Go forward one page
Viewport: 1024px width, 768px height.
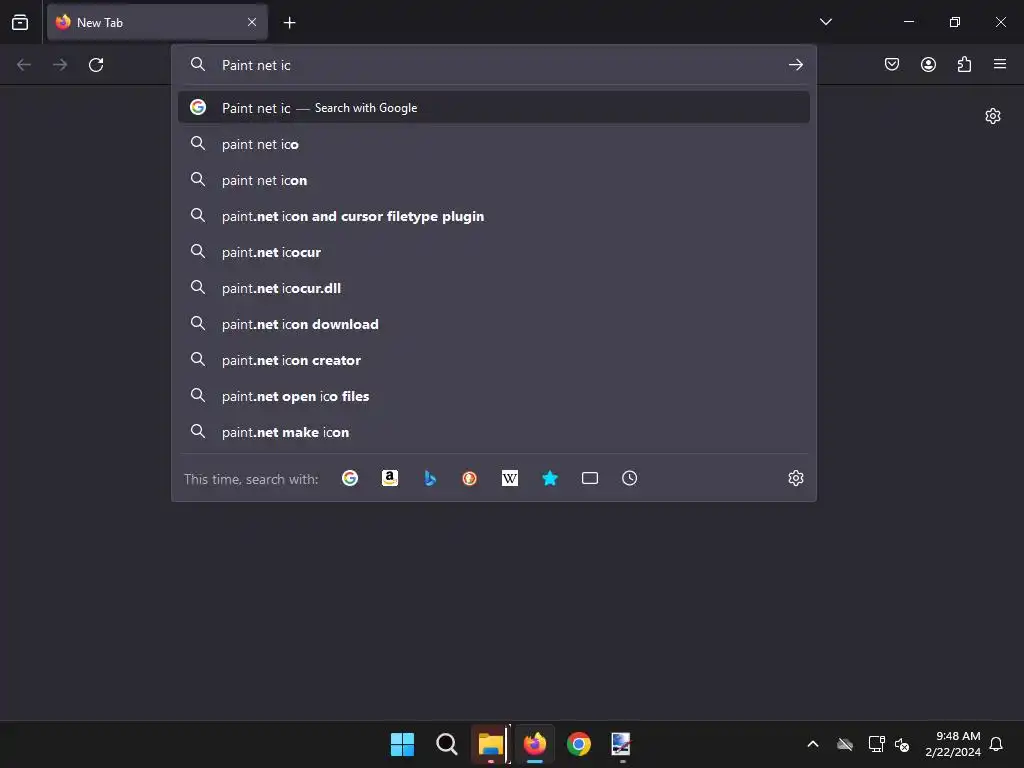[60, 65]
